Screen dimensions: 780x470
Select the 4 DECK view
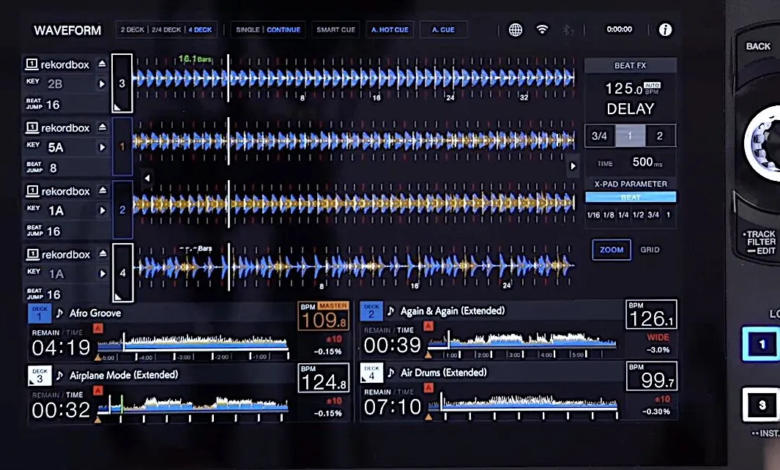coord(200,30)
